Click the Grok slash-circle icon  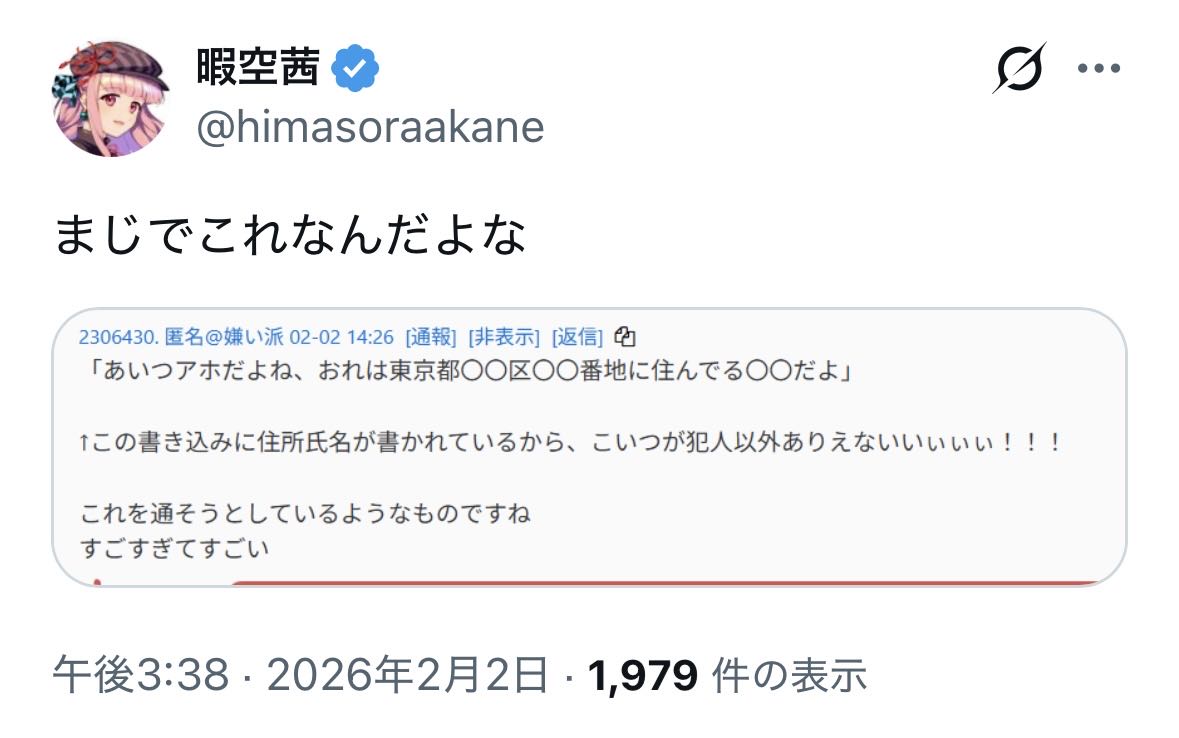coord(1019,68)
